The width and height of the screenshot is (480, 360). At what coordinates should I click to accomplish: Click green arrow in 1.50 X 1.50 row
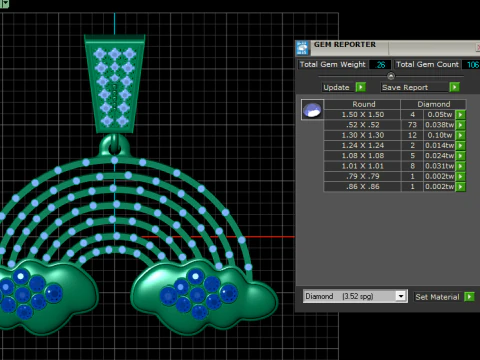[460, 115]
